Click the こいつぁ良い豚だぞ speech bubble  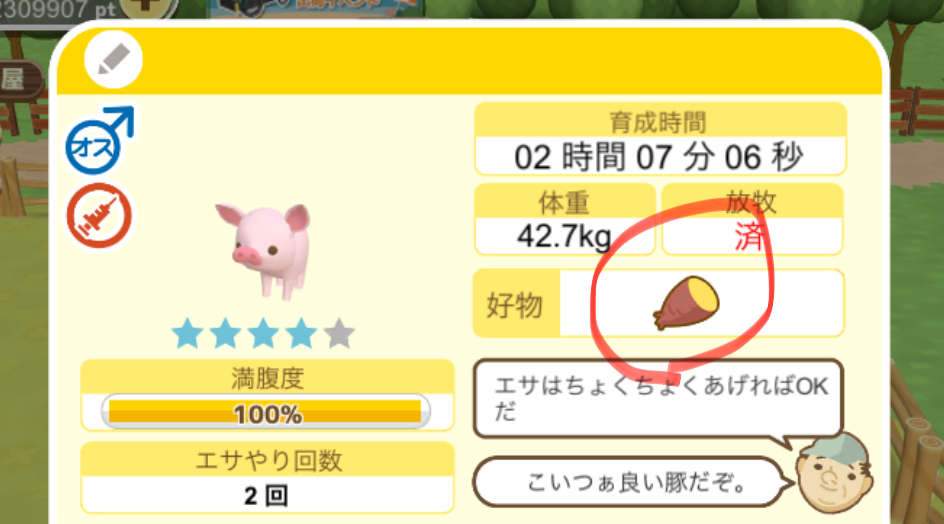tap(633, 482)
